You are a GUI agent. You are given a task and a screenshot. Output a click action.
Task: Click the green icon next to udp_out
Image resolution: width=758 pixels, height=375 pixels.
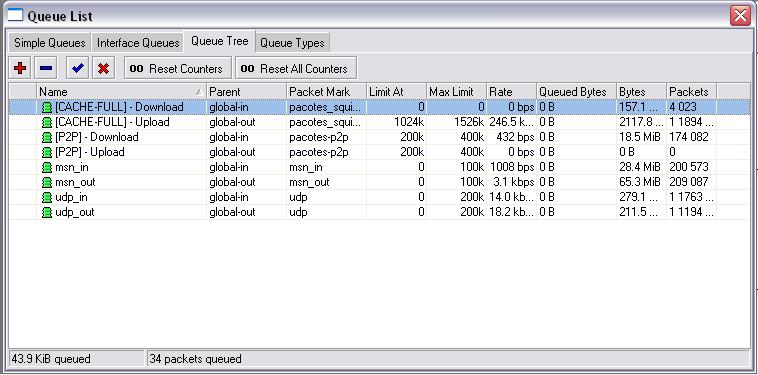click(47, 212)
